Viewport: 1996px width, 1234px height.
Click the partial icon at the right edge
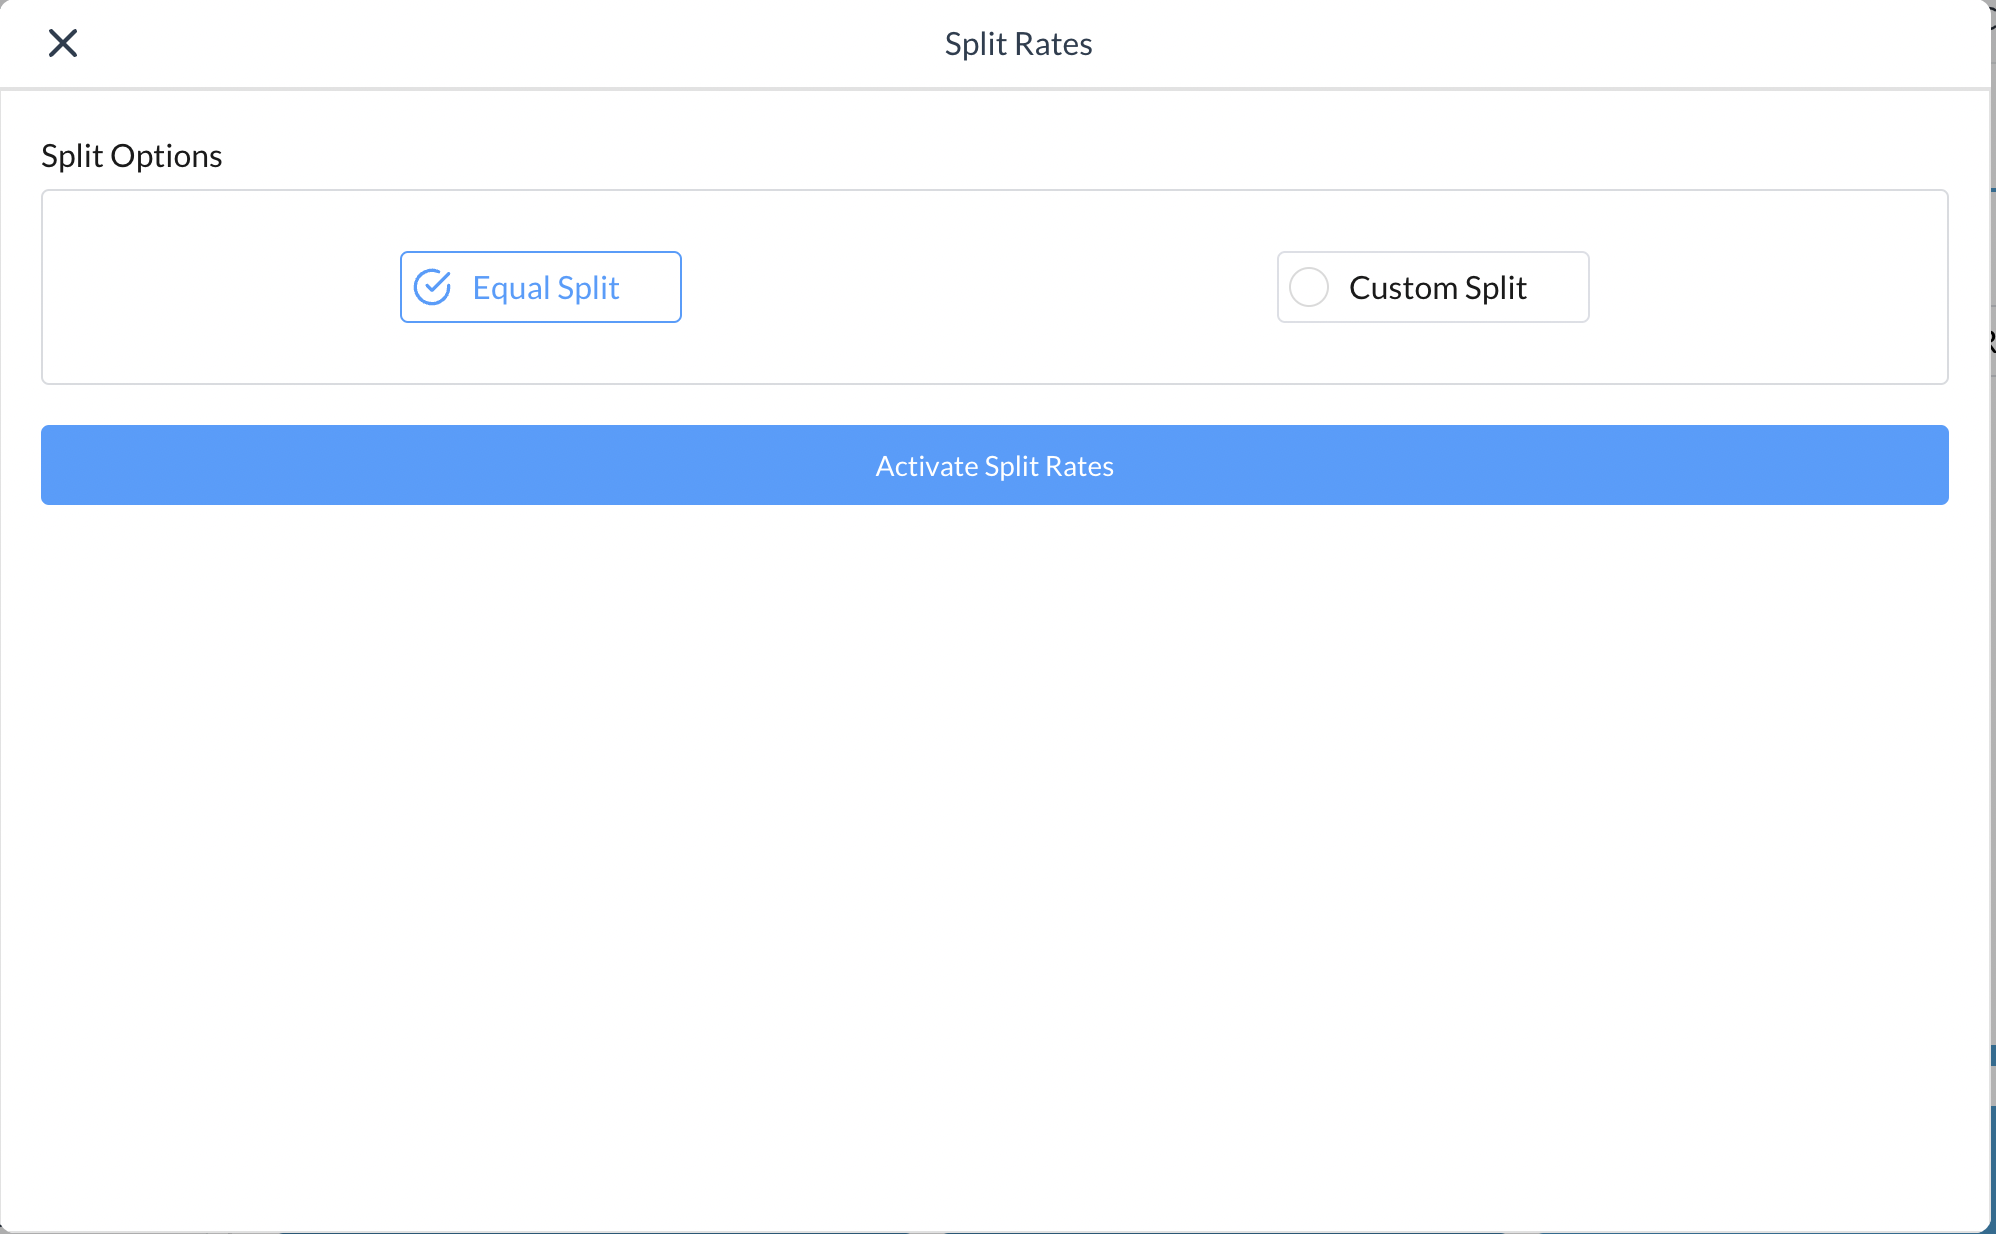click(x=1991, y=343)
